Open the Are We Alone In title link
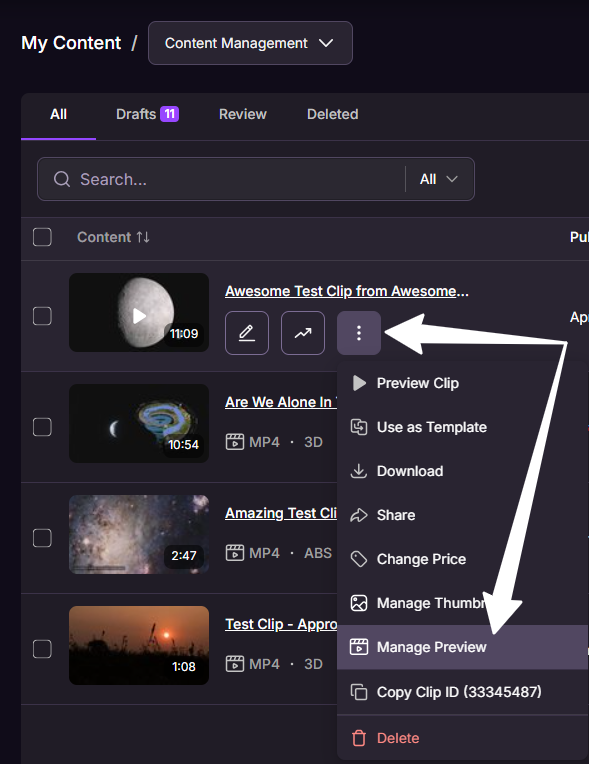The image size is (589, 764). [x=281, y=402]
